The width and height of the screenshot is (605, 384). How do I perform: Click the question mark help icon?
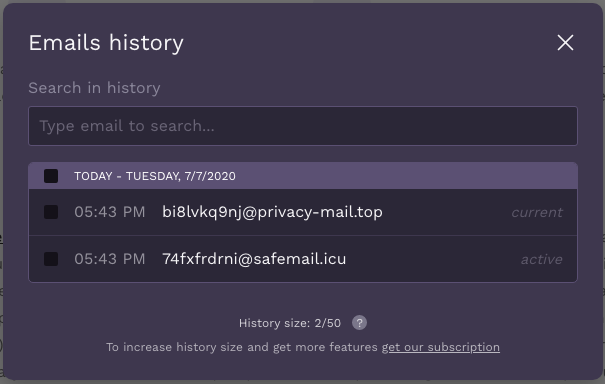tap(359, 323)
